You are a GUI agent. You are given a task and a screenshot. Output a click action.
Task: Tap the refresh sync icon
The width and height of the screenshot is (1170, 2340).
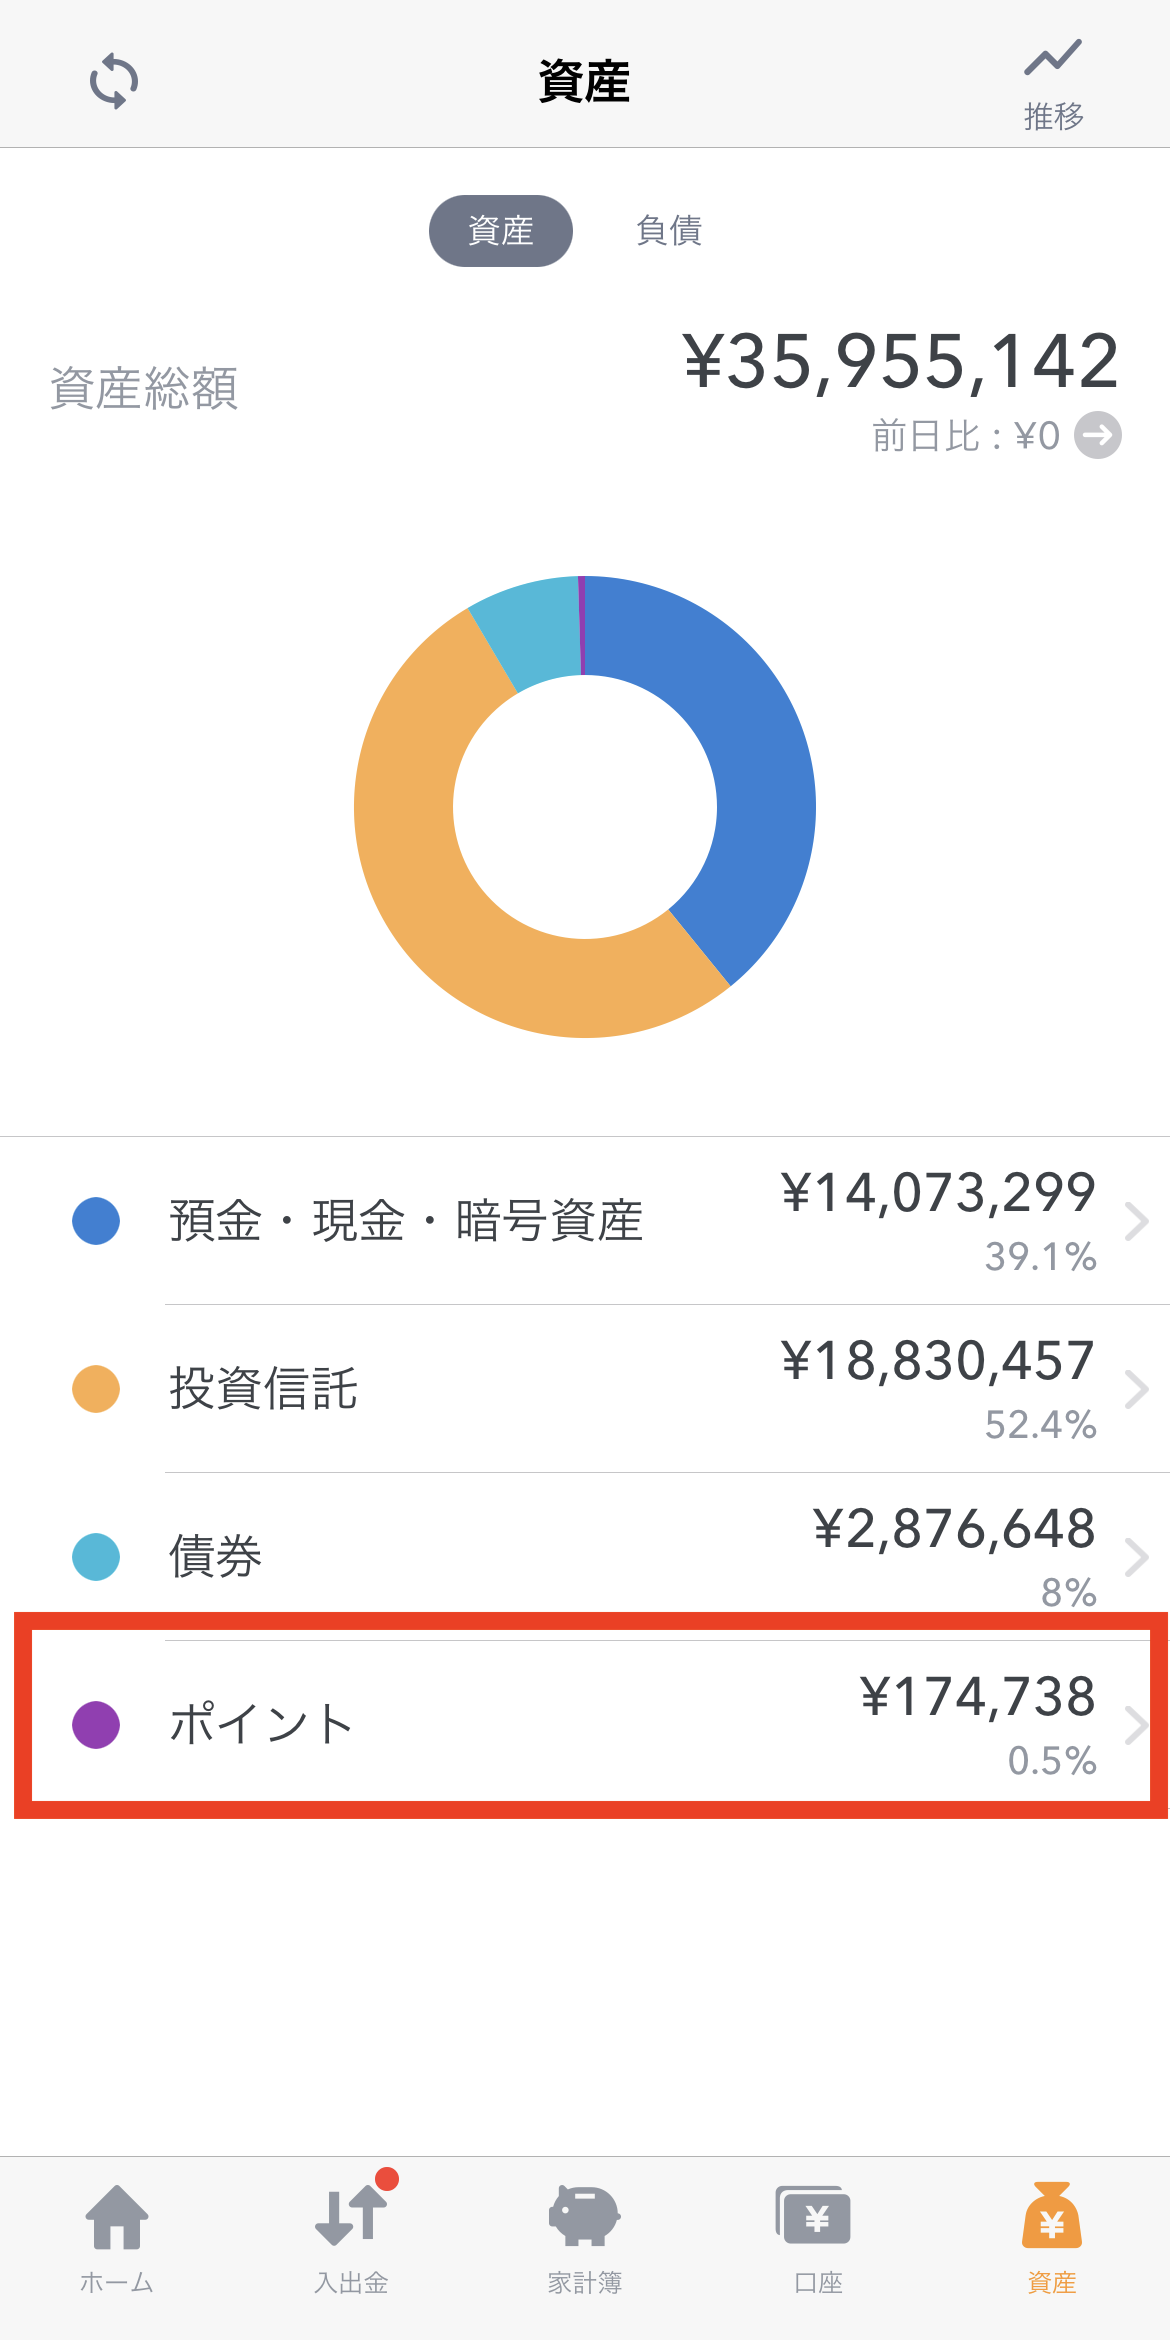(114, 81)
